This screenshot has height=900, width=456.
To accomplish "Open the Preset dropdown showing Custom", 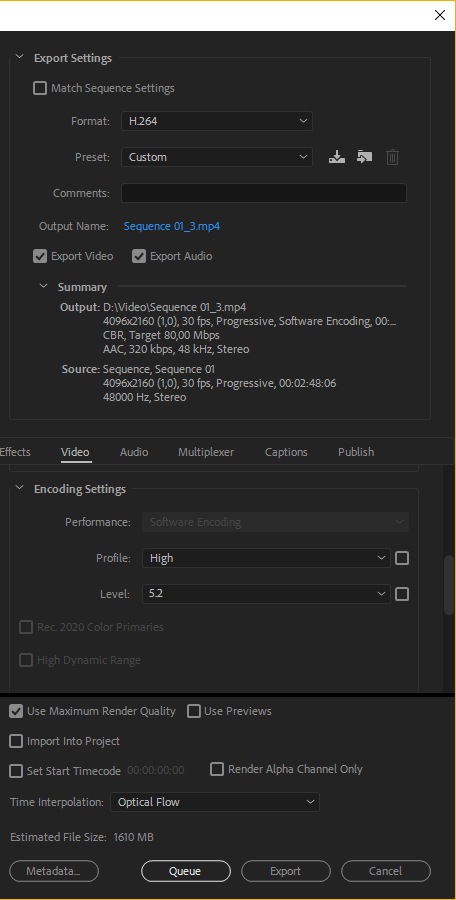I will [217, 157].
